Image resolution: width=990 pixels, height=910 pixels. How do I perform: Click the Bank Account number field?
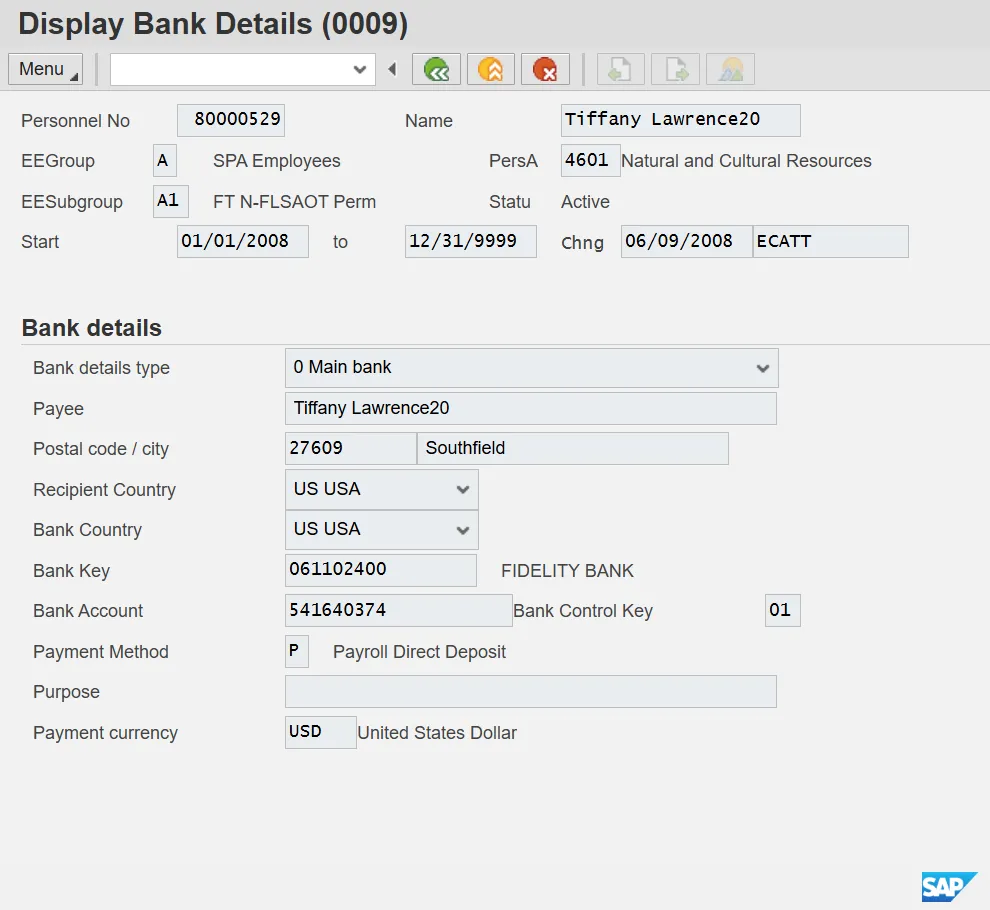pyautogui.click(x=398, y=610)
